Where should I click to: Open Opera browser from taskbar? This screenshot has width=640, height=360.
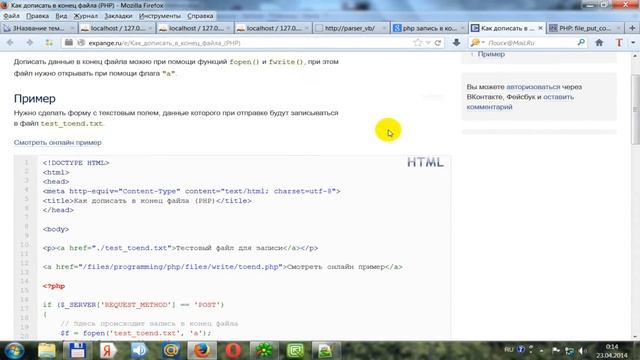233,351
